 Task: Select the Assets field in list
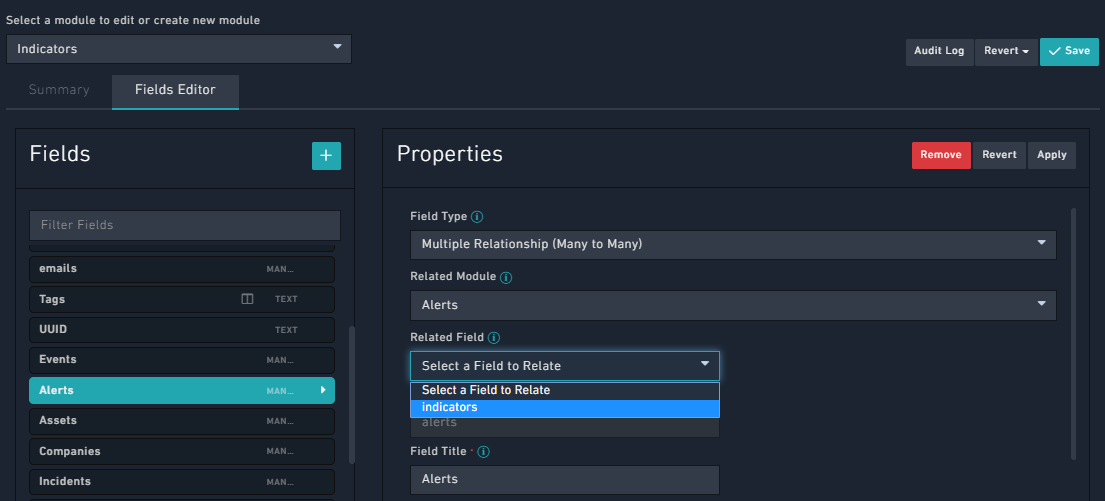pos(182,421)
